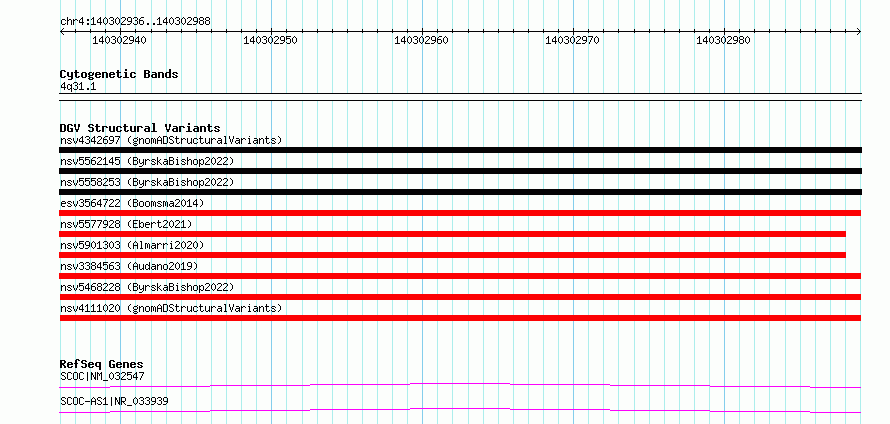Click the nsv4111020 gnomADStructuralVariants label
This screenshot has width=890, height=424.
(171, 308)
